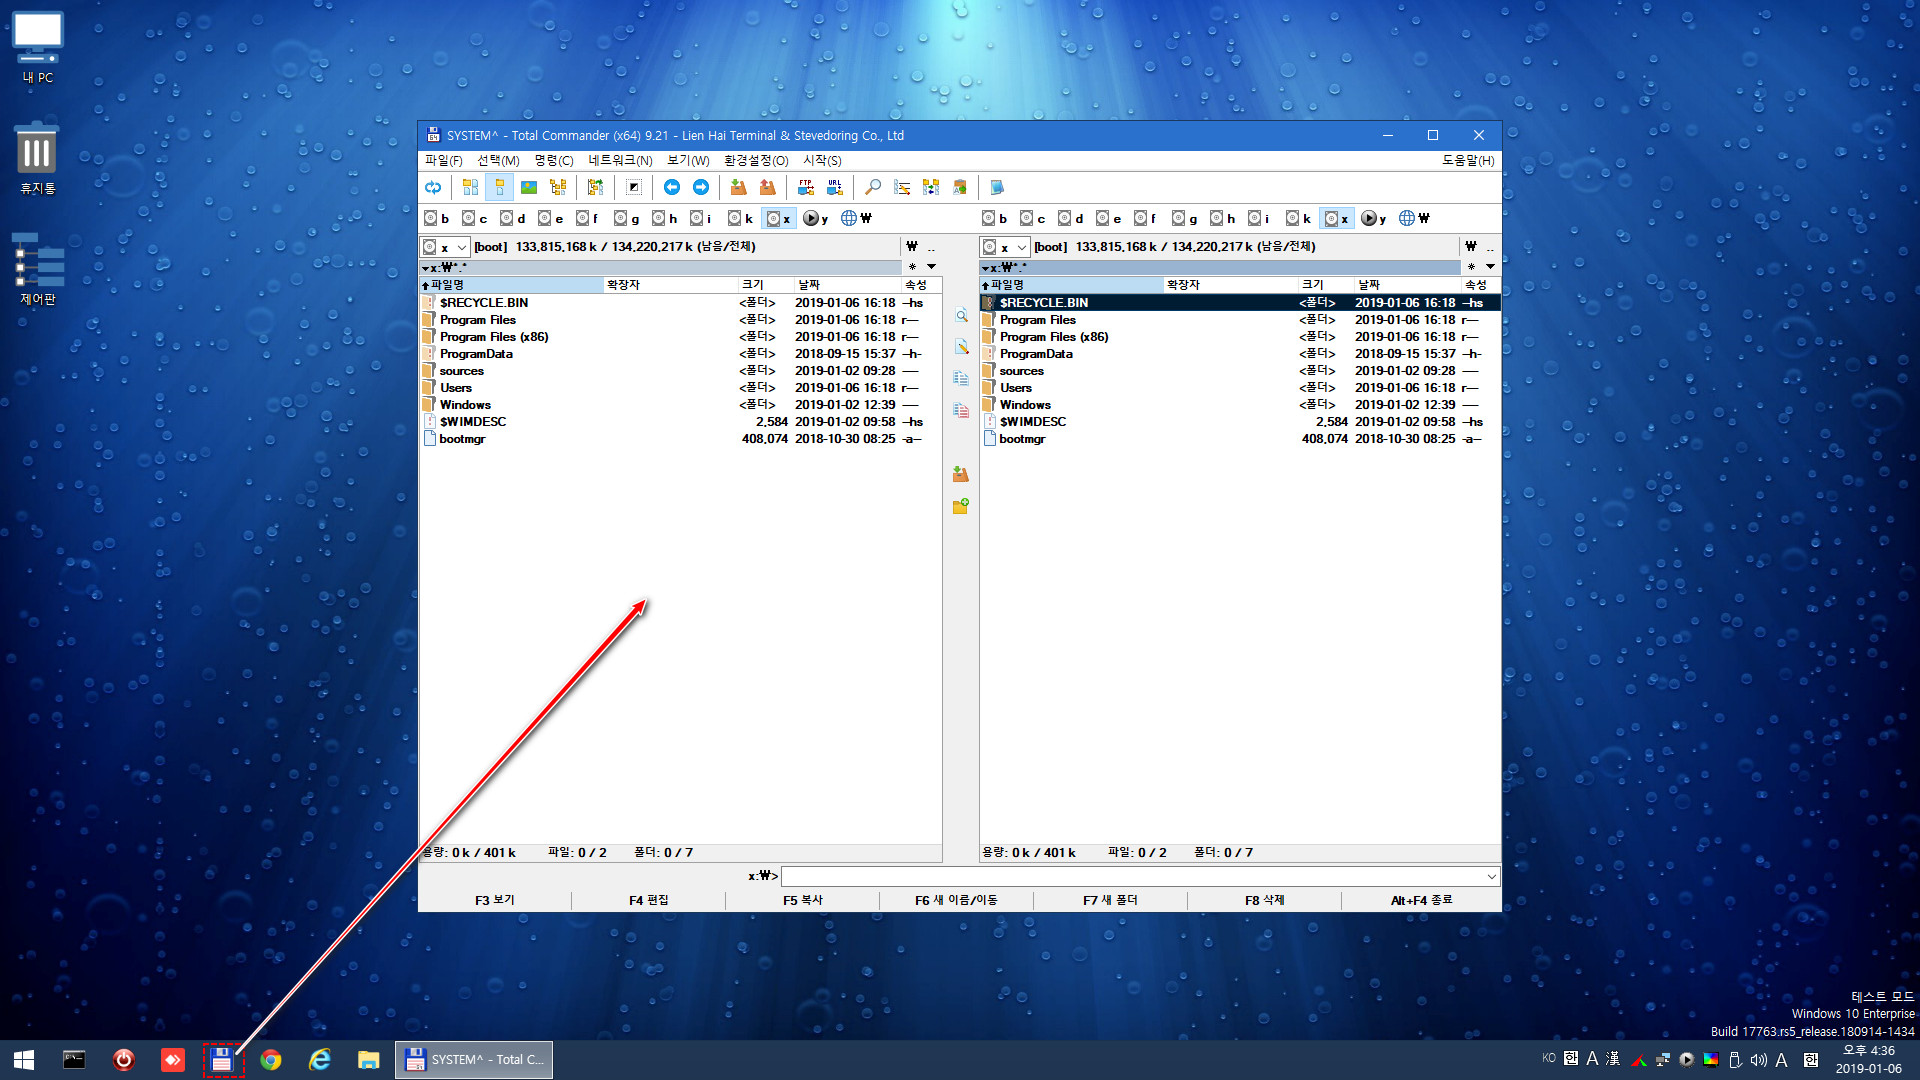Switch to brief file-names view icon

pyautogui.click(x=470, y=187)
